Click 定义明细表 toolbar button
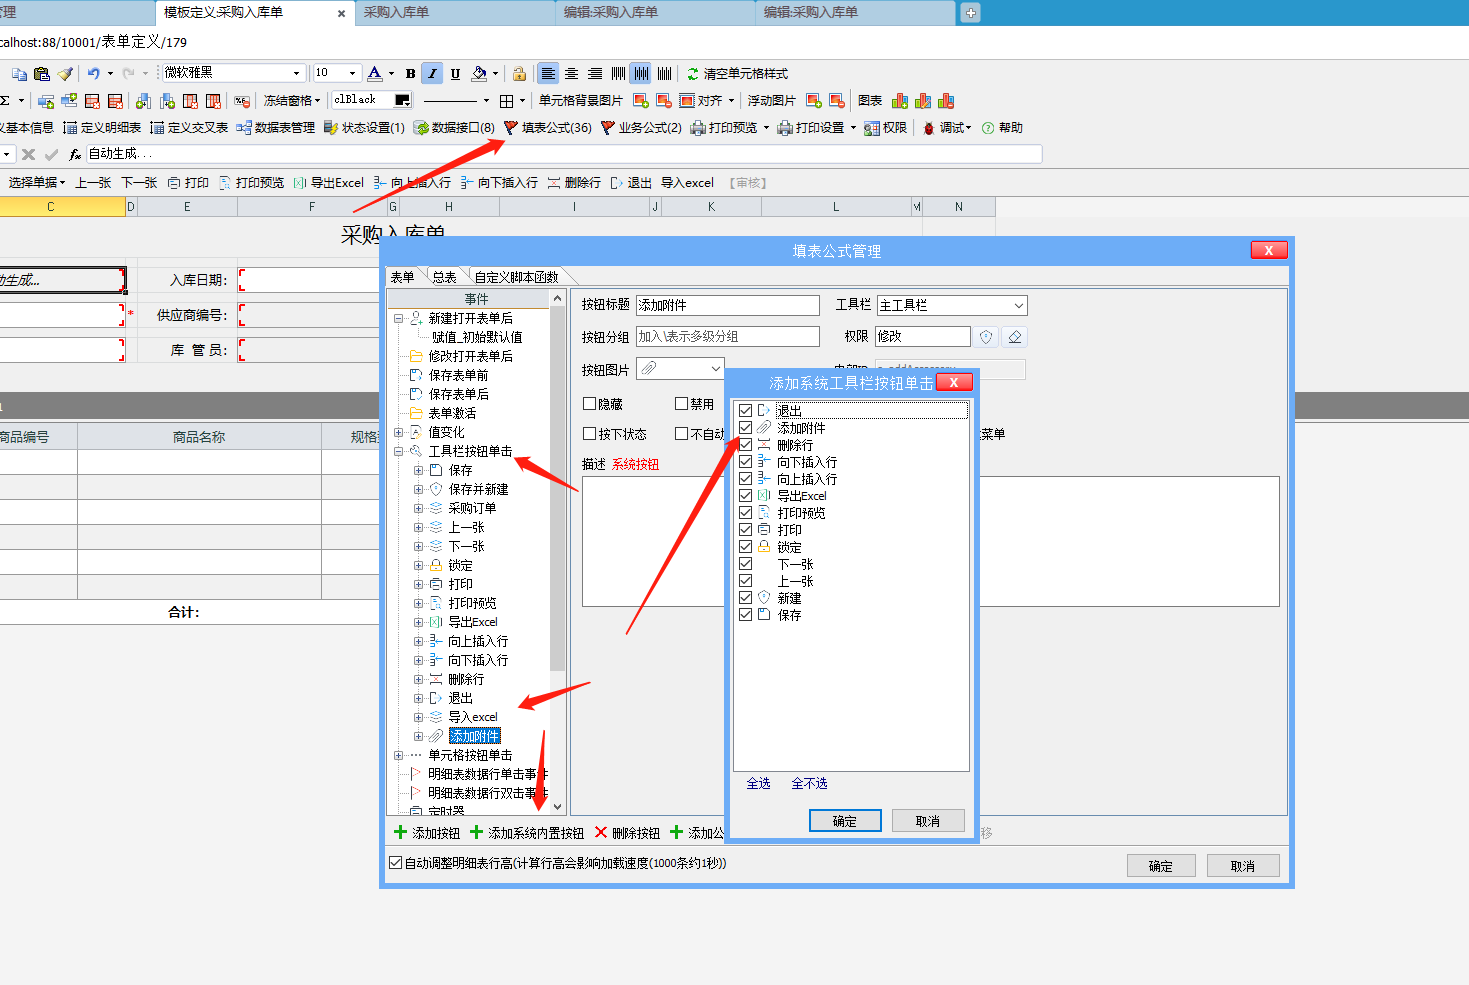This screenshot has height=985, width=1469. click(x=102, y=127)
